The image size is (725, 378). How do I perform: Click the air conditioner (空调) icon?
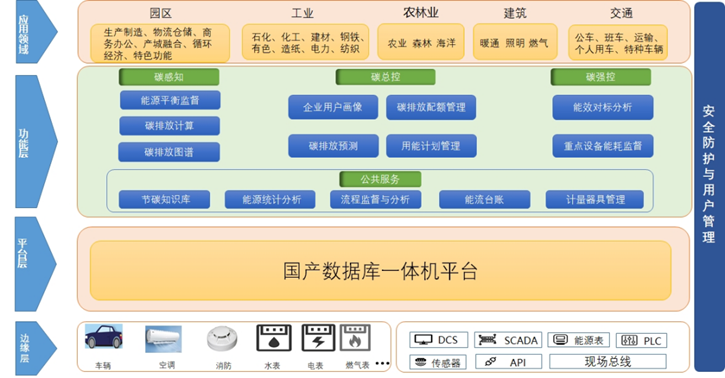[x=163, y=339]
